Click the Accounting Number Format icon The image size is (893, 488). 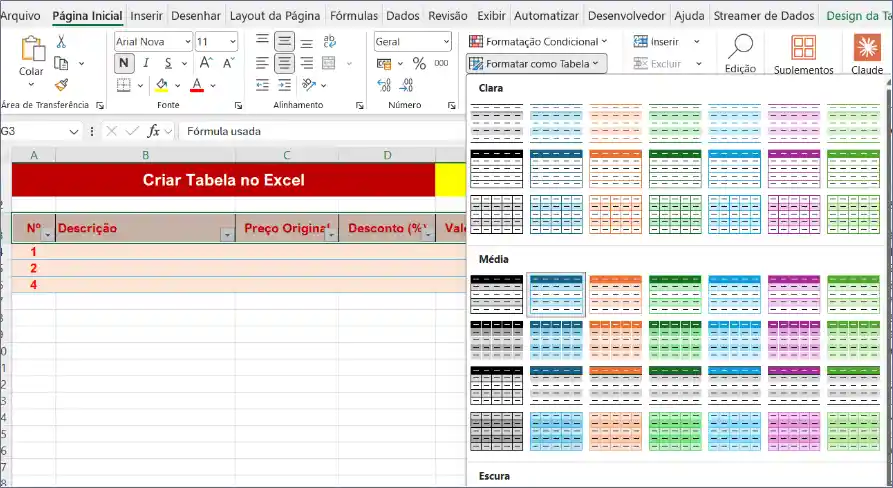[384, 63]
